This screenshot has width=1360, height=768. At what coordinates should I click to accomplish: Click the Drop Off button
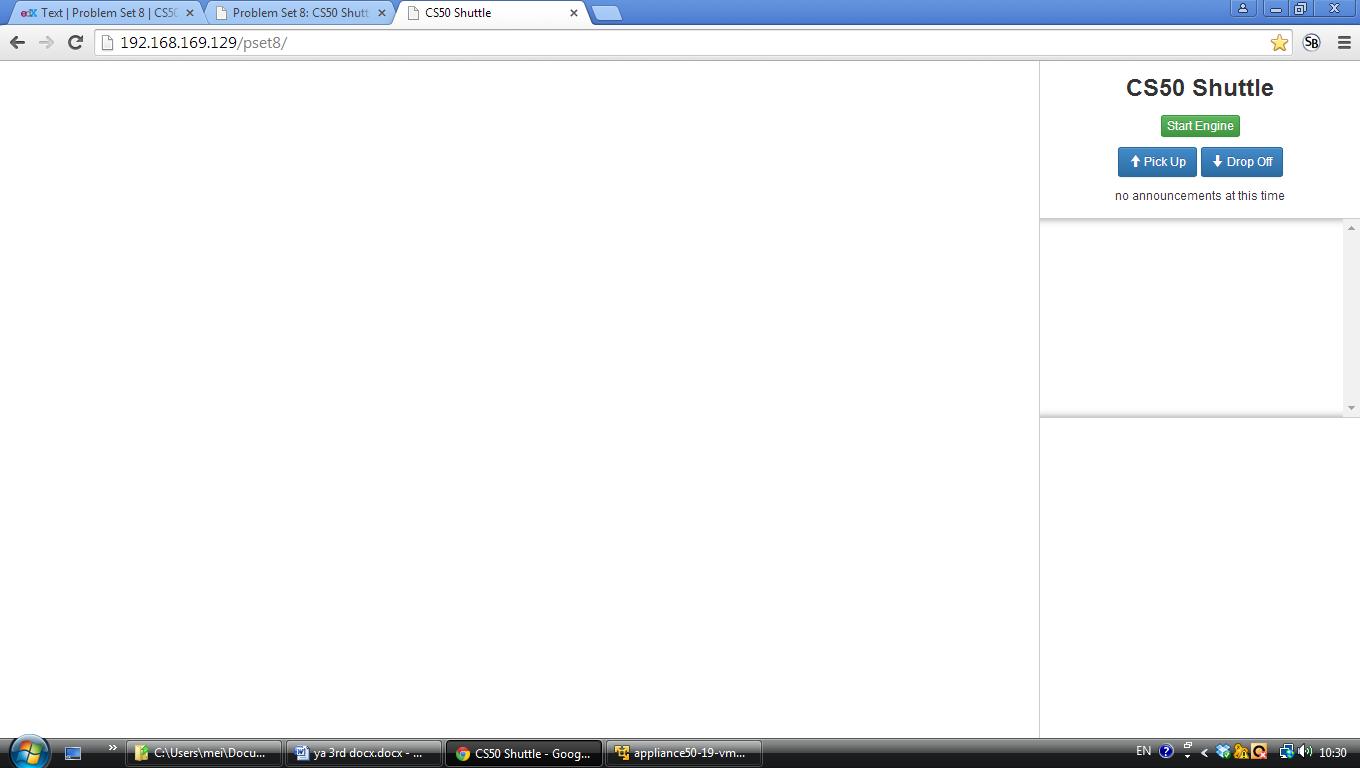[x=1242, y=162]
